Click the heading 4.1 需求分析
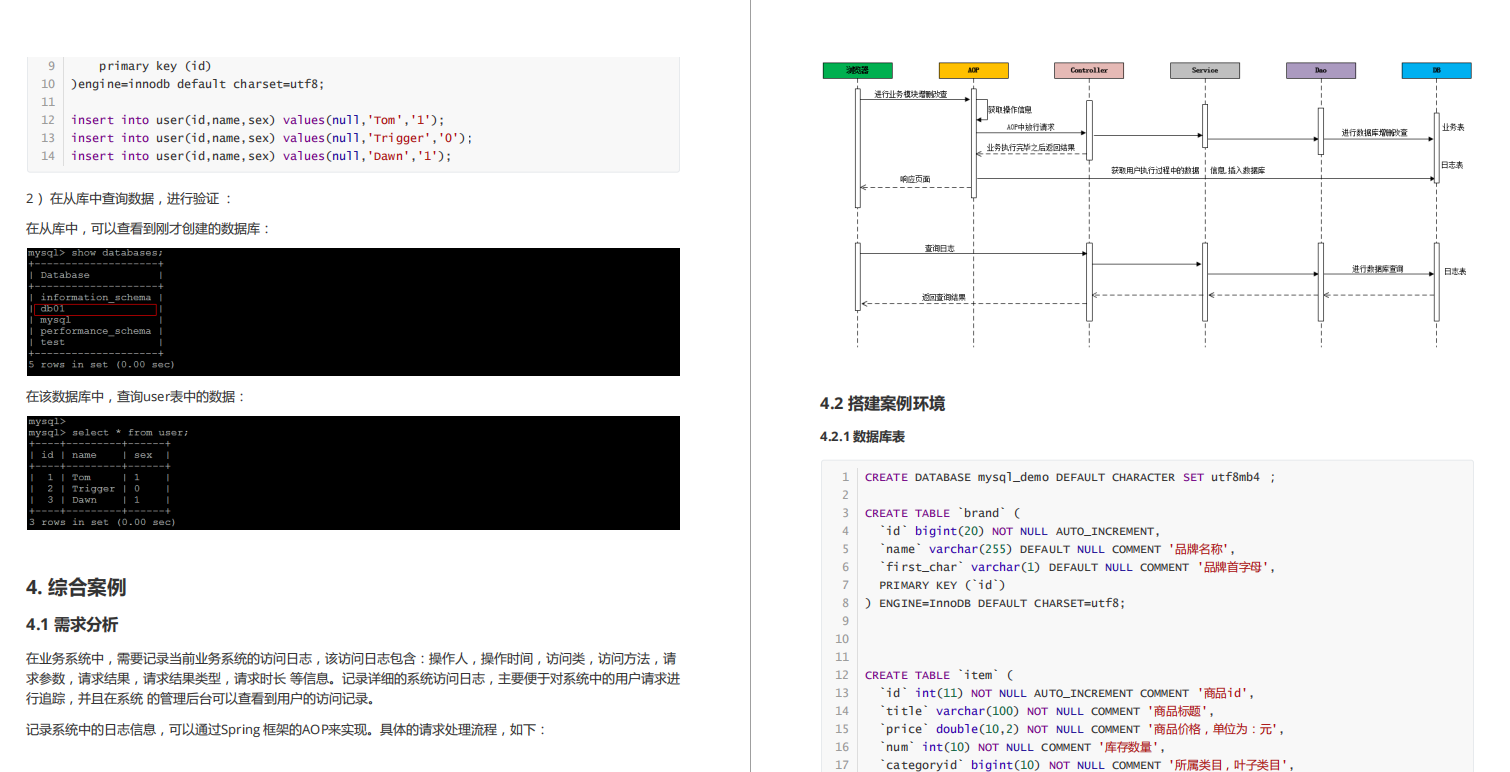 (x=72, y=624)
